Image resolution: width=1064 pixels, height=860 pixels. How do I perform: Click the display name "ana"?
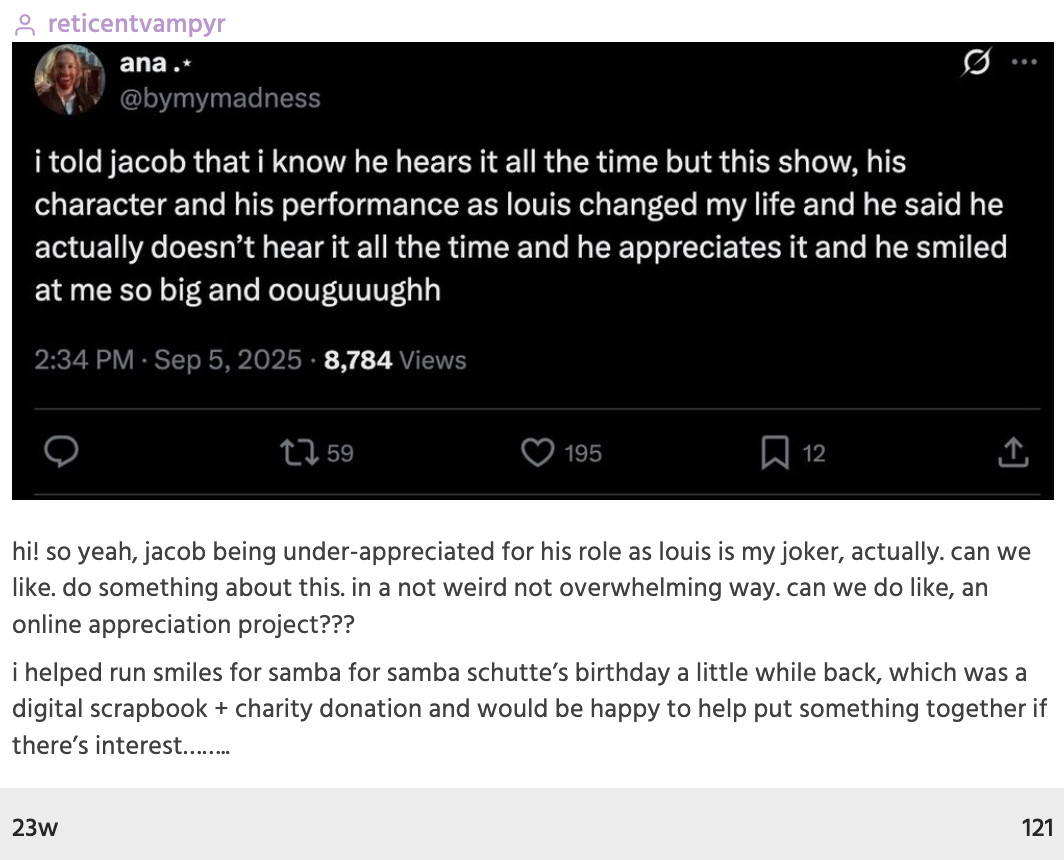pyautogui.click(x=143, y=66)
